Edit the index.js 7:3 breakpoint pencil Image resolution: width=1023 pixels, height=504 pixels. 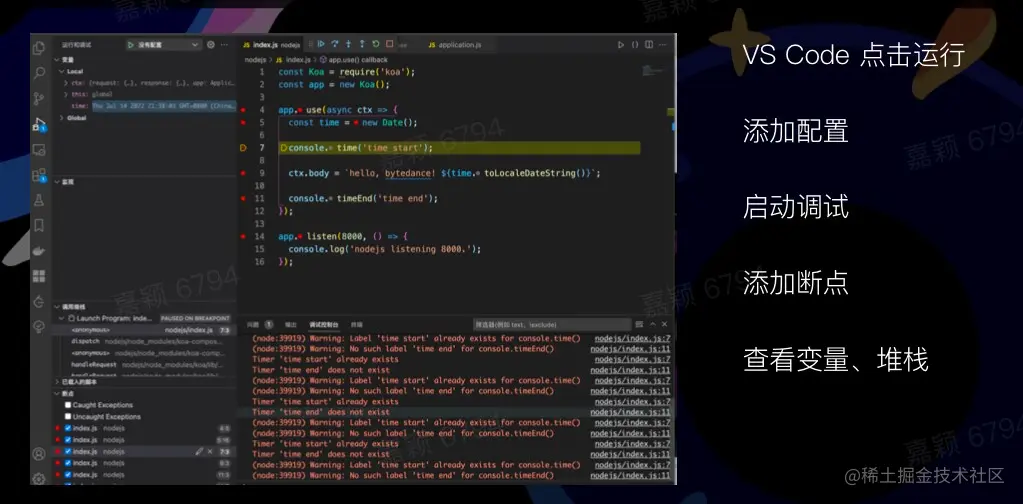click(199, 451)
